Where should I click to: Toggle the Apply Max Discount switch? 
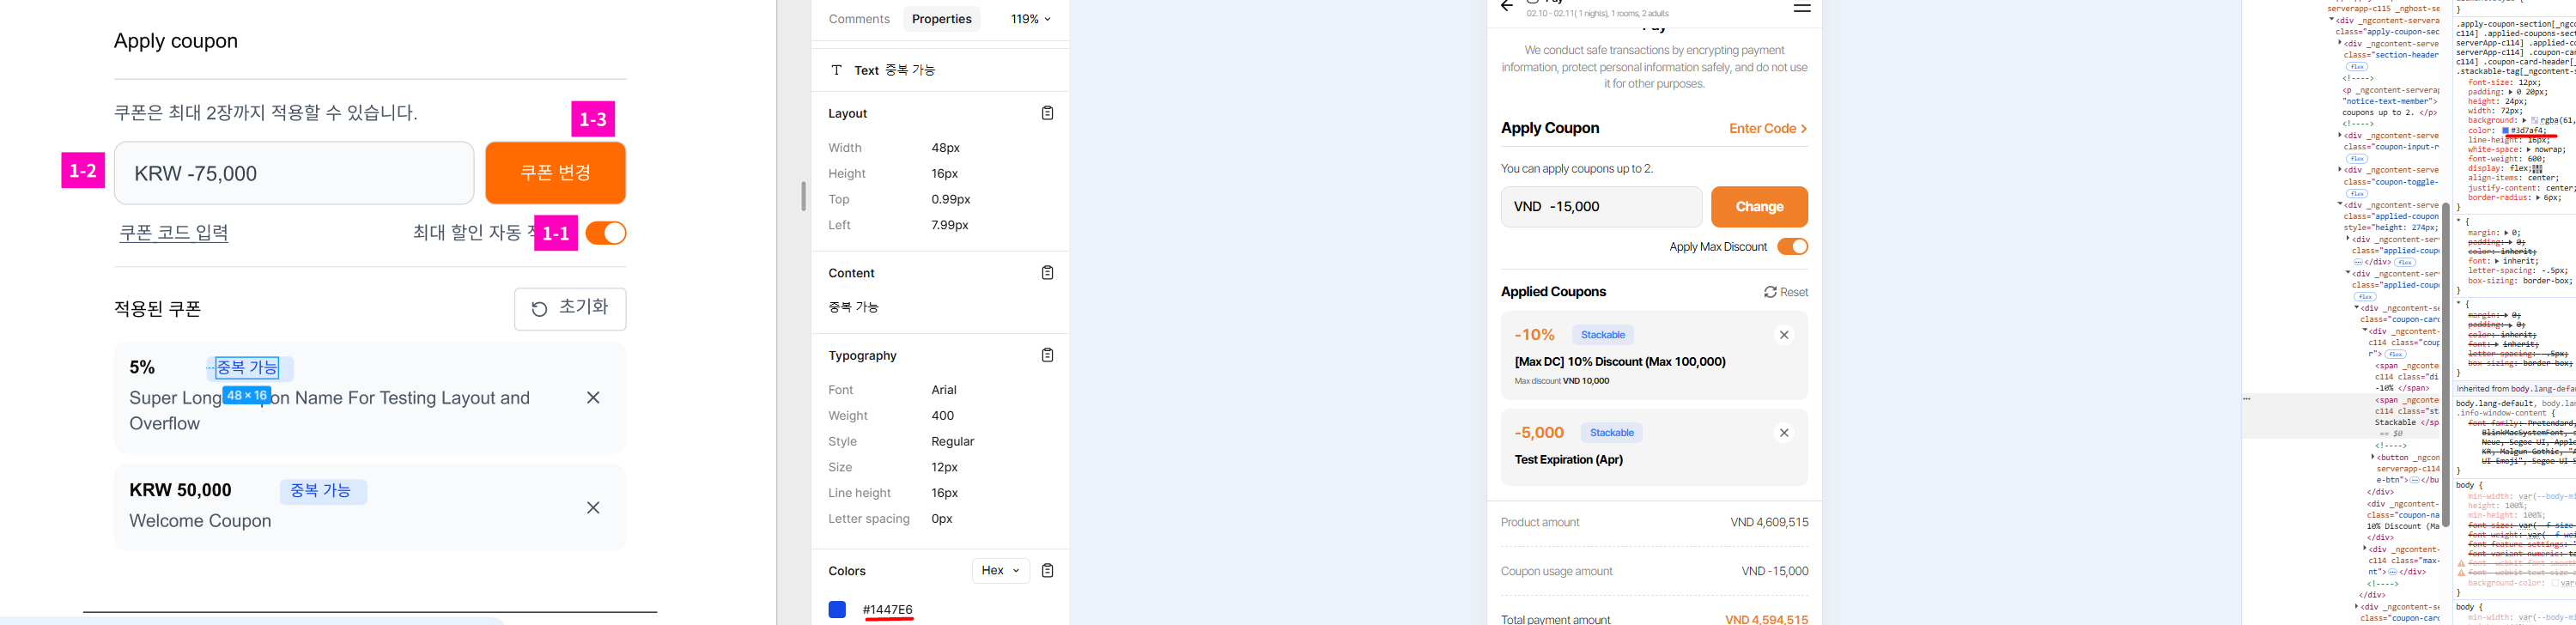1792,247
